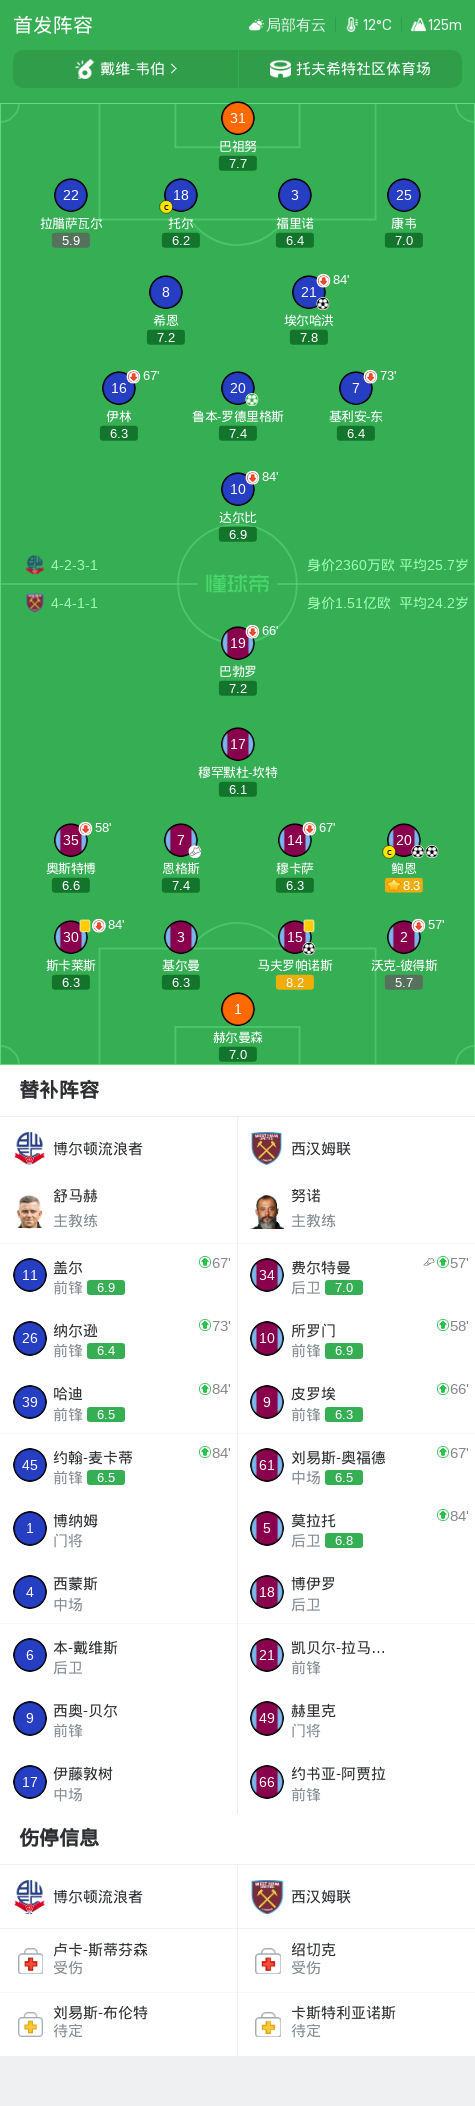
Task: Click the West Ham crest beside 4-4-1-1
Action: [x=35, y=603]
